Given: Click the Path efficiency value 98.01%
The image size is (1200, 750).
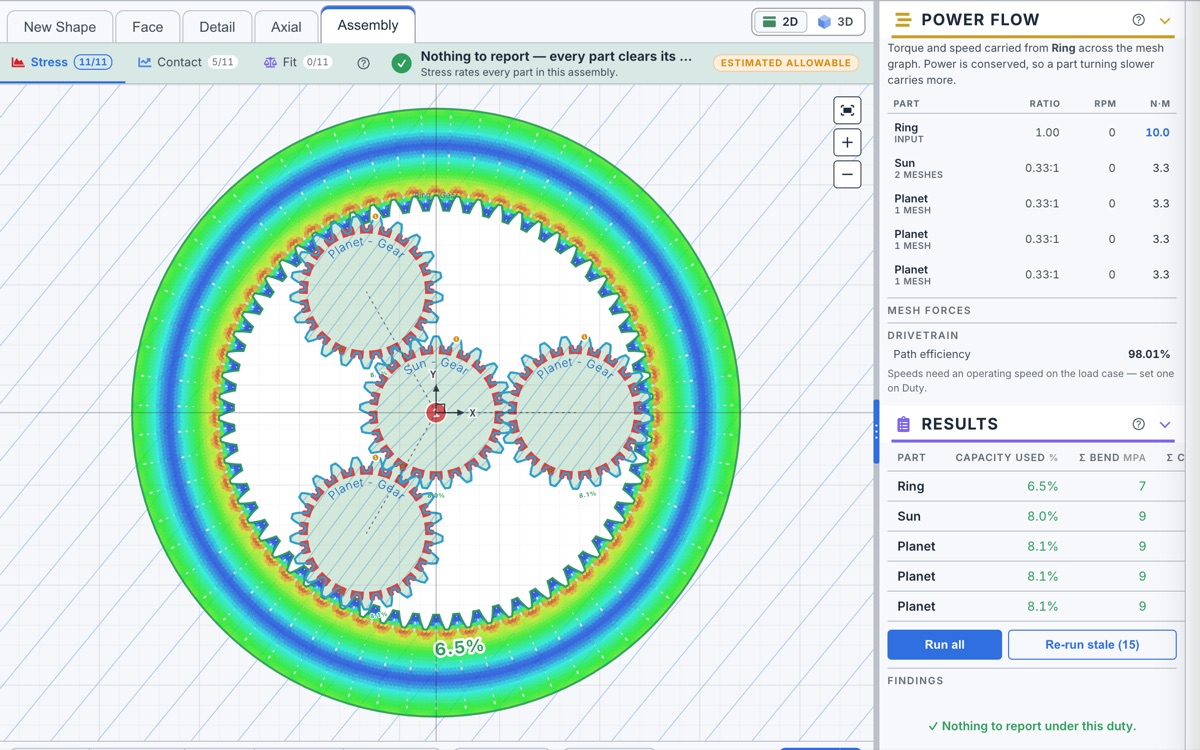Looking at the screenshot, I should (1149, 354).
